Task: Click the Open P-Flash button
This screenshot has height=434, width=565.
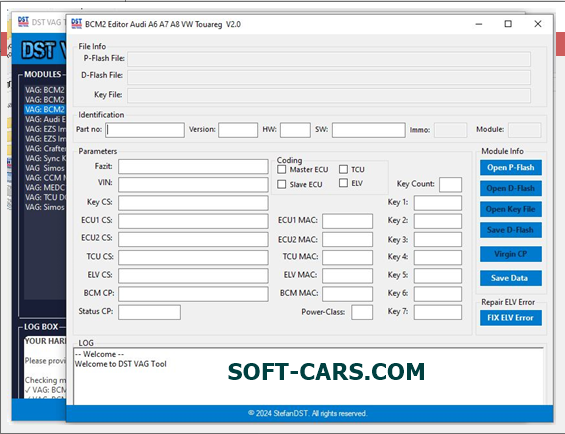Action: coord(511,168)
